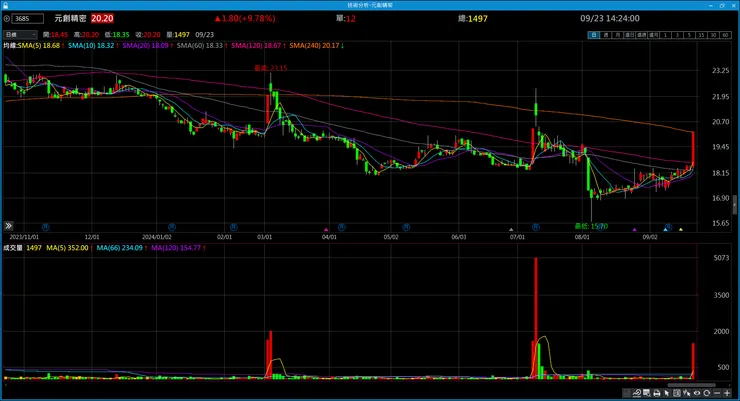Click the SMA(5) 18.68 legend
The width and height of the screenshot is (740, 401).
click(41, 46)
